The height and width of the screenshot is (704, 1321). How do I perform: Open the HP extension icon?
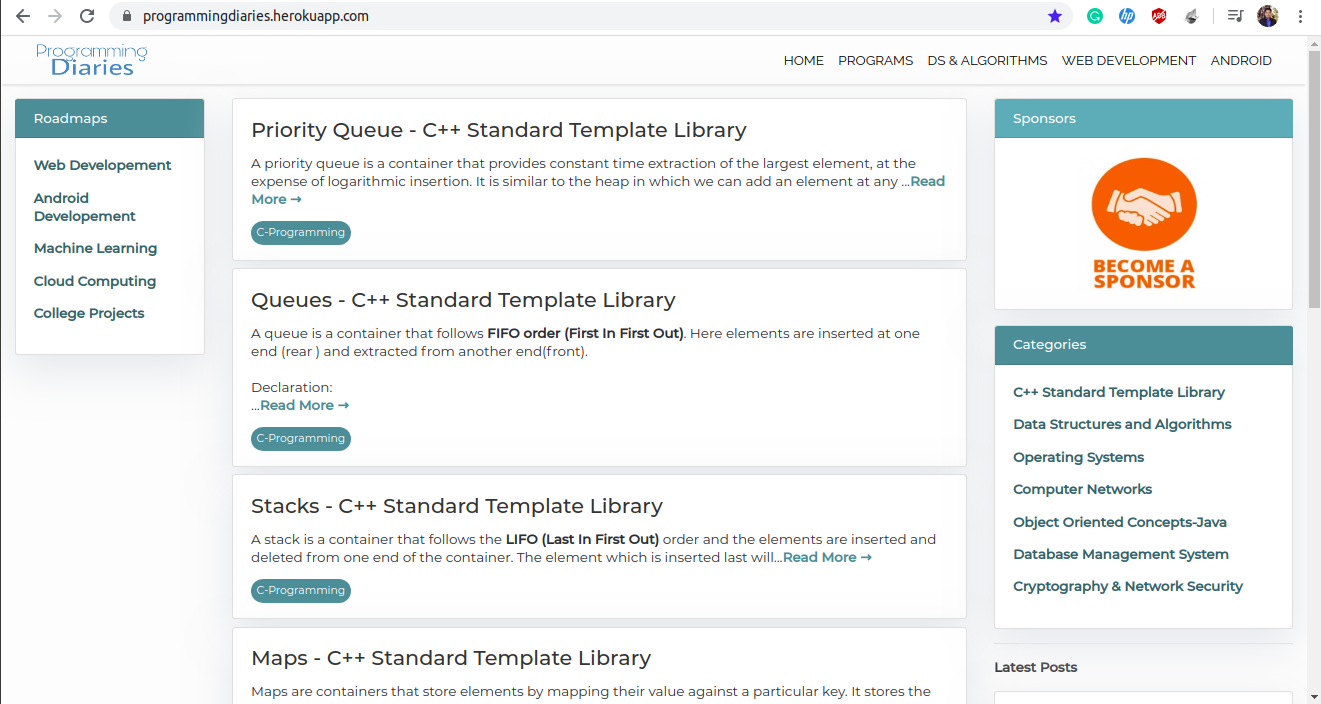1127,16
